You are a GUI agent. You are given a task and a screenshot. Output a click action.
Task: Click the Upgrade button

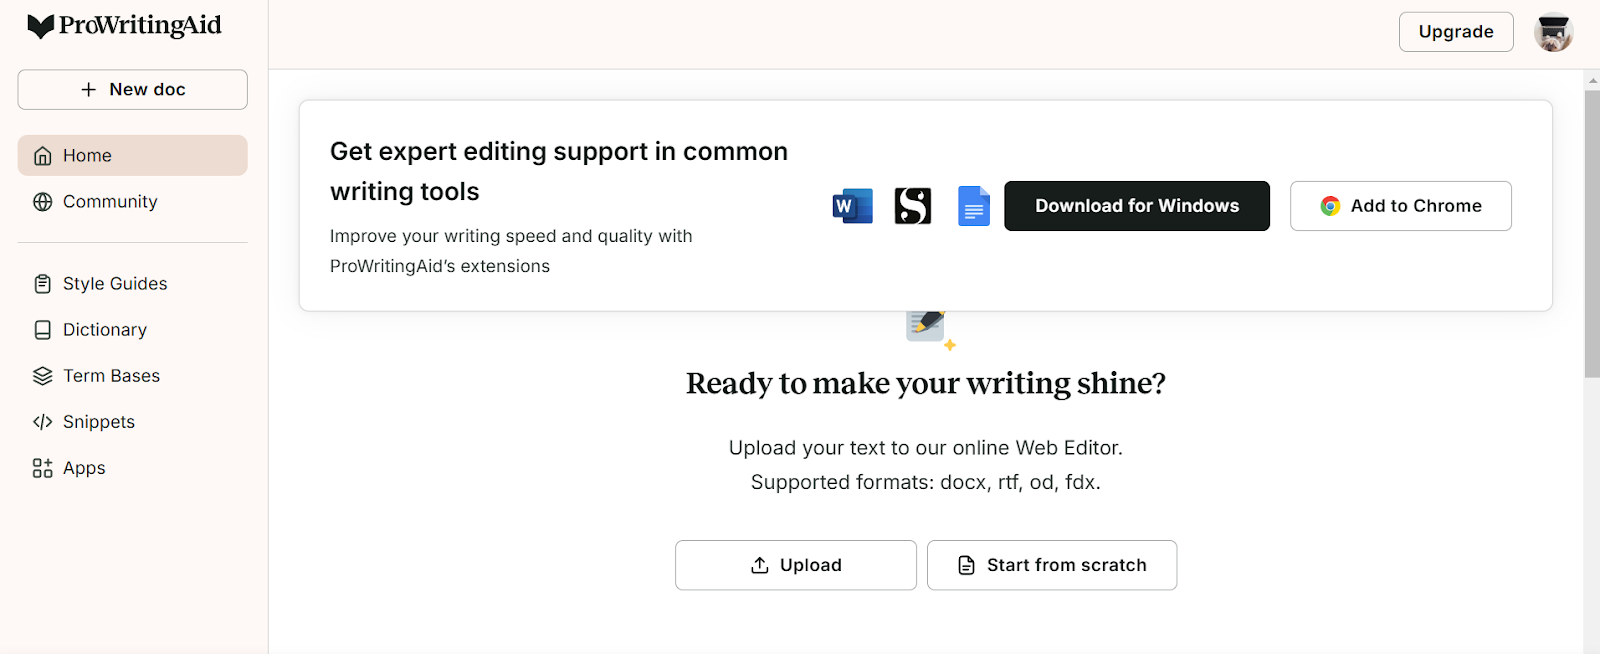tap(1455, 31)
